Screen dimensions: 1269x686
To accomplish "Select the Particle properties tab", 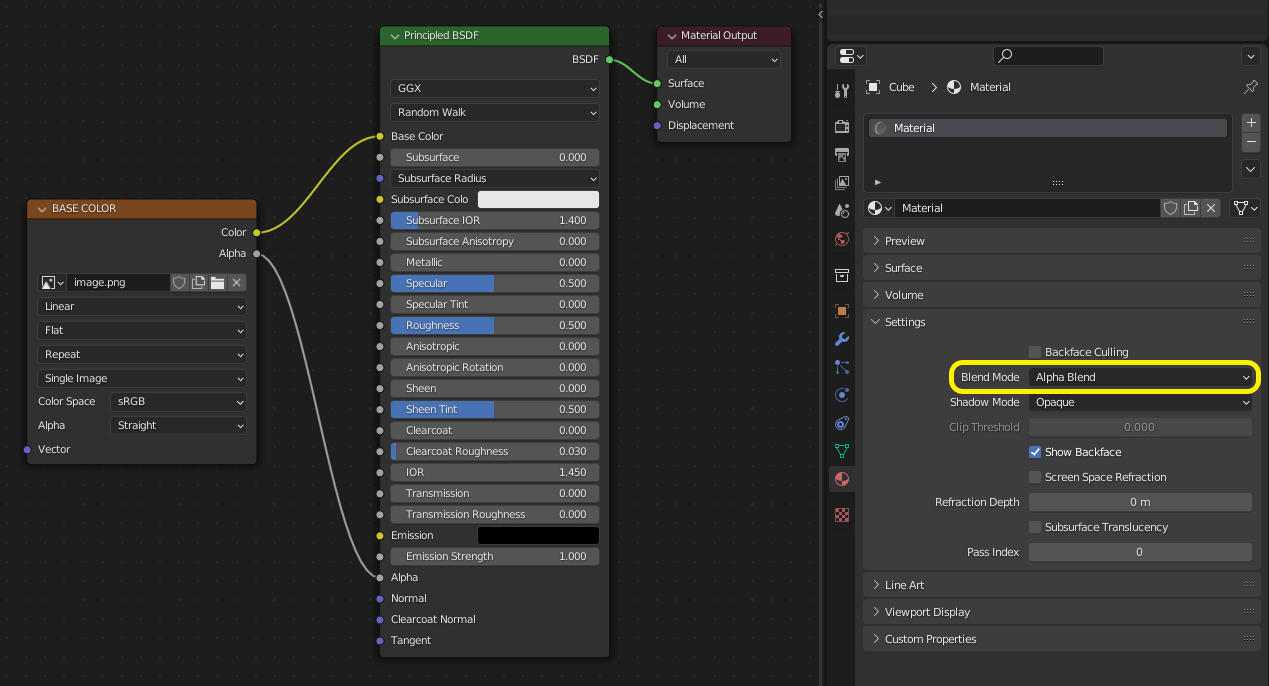I will (841, 367).
